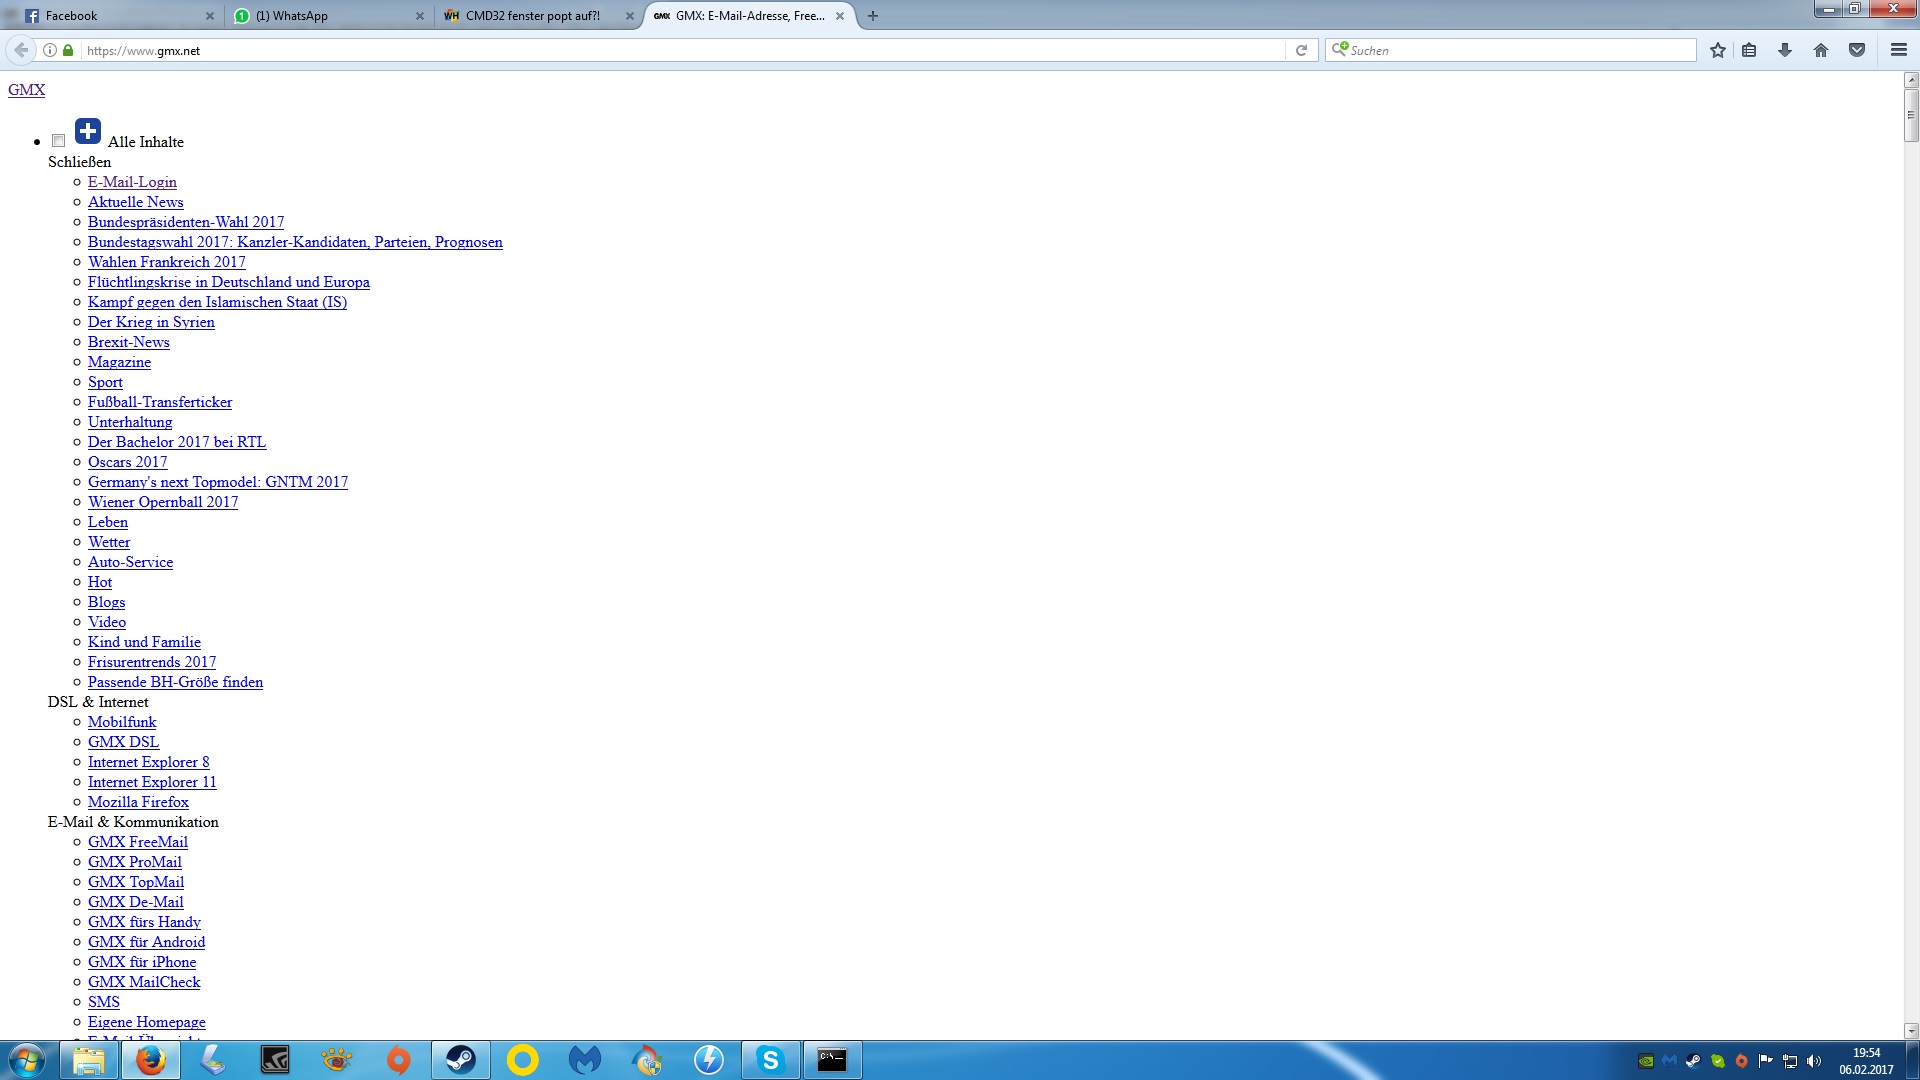Screen dimensions: 1920x1080
Task: Open the Firefox hamburger menu
Action: pyautogui.click(x=1898, y=50)
